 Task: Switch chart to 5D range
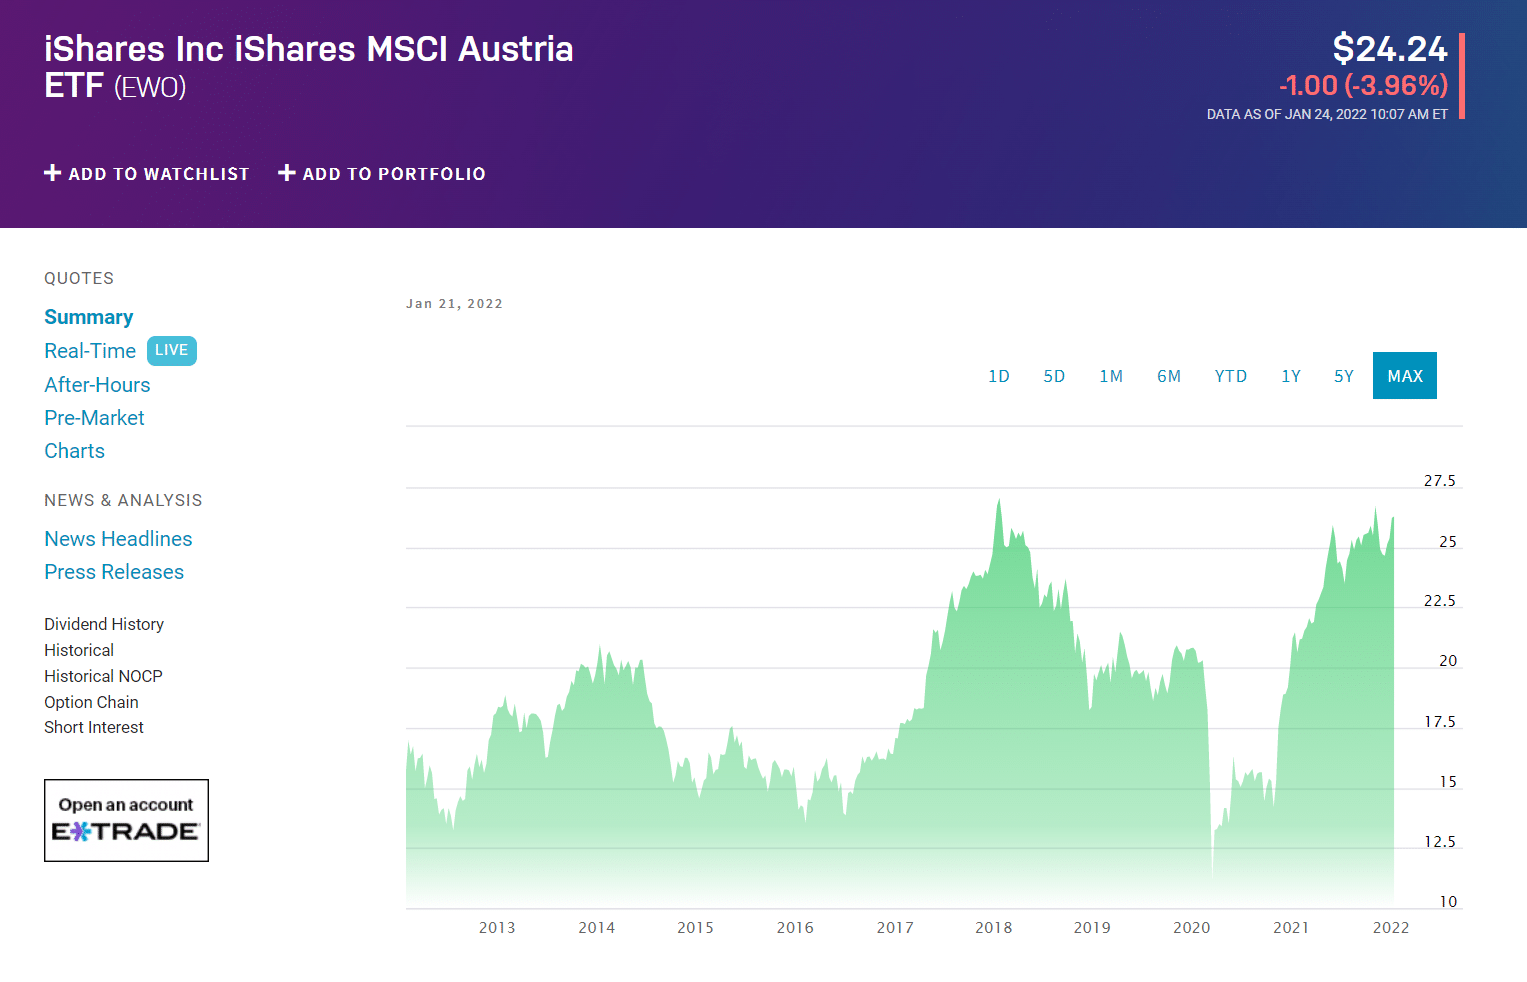click(x=1054, y=376)
